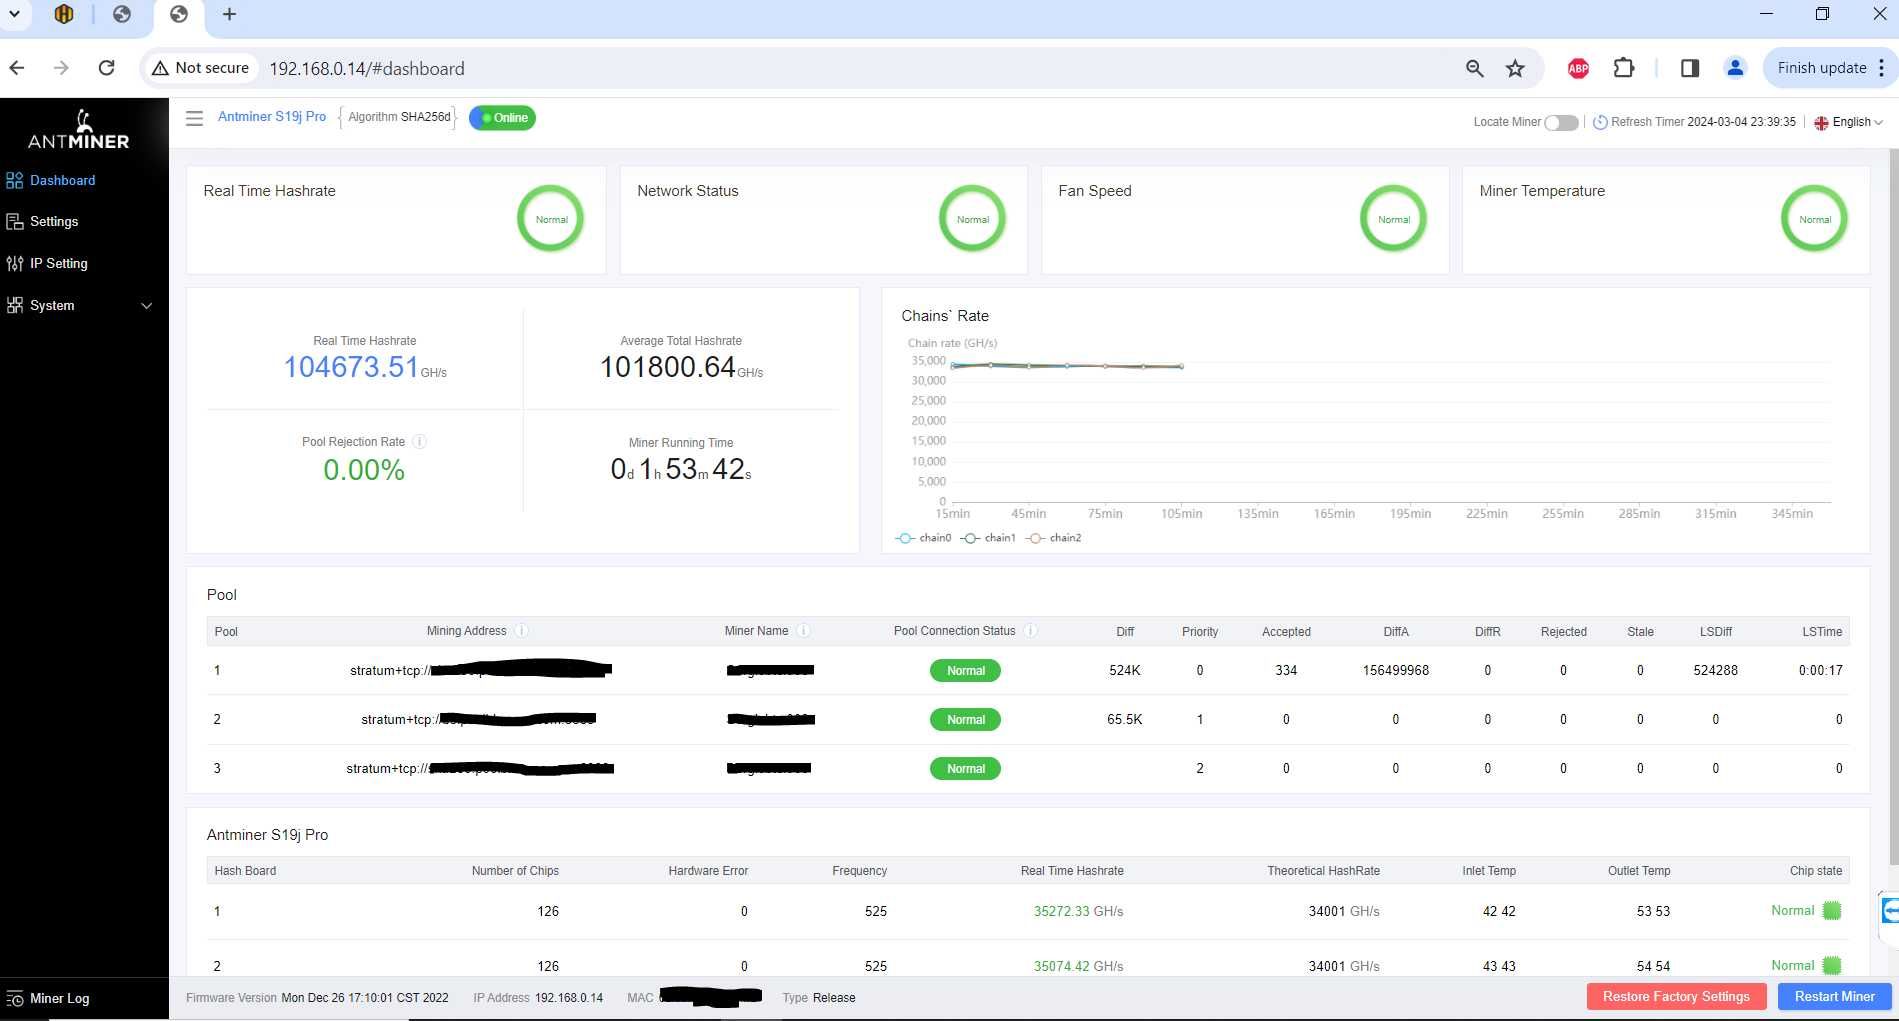This screenshot has width=1899, height=1021.
Task: Click the ABP Adblock Plus extension icon
Action: click(x=1578, y=68)
